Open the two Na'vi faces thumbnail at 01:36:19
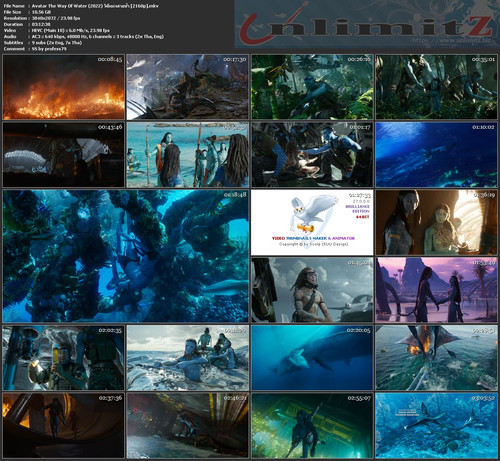The image size is (500, 461). [x=436, y=222]
